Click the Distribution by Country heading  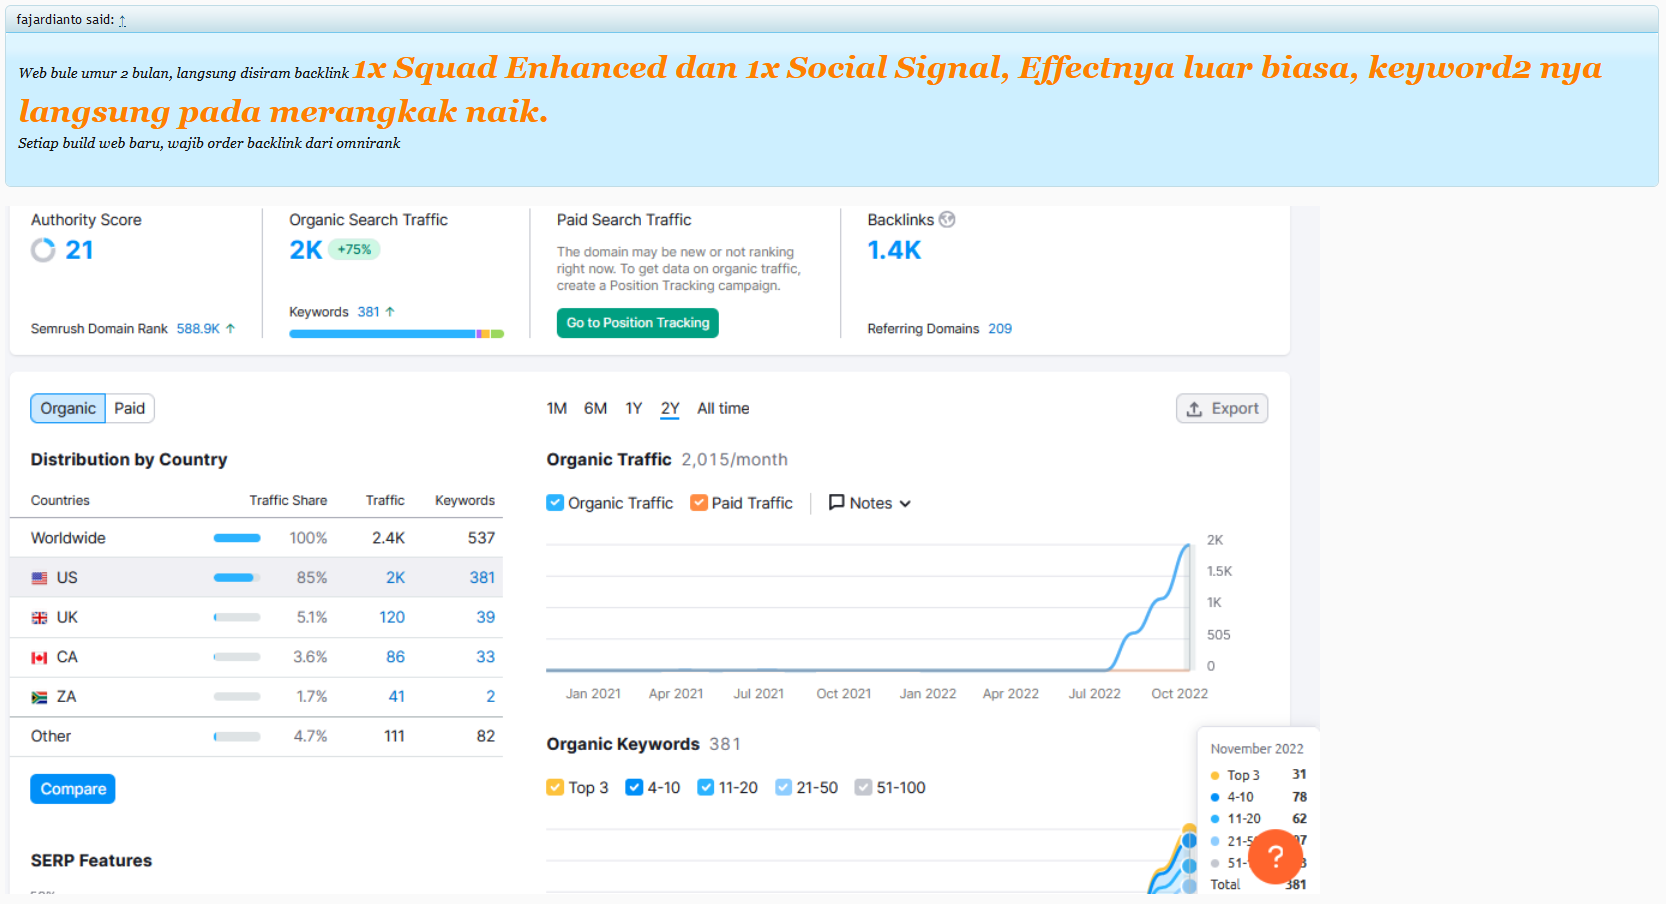(129, 459)
